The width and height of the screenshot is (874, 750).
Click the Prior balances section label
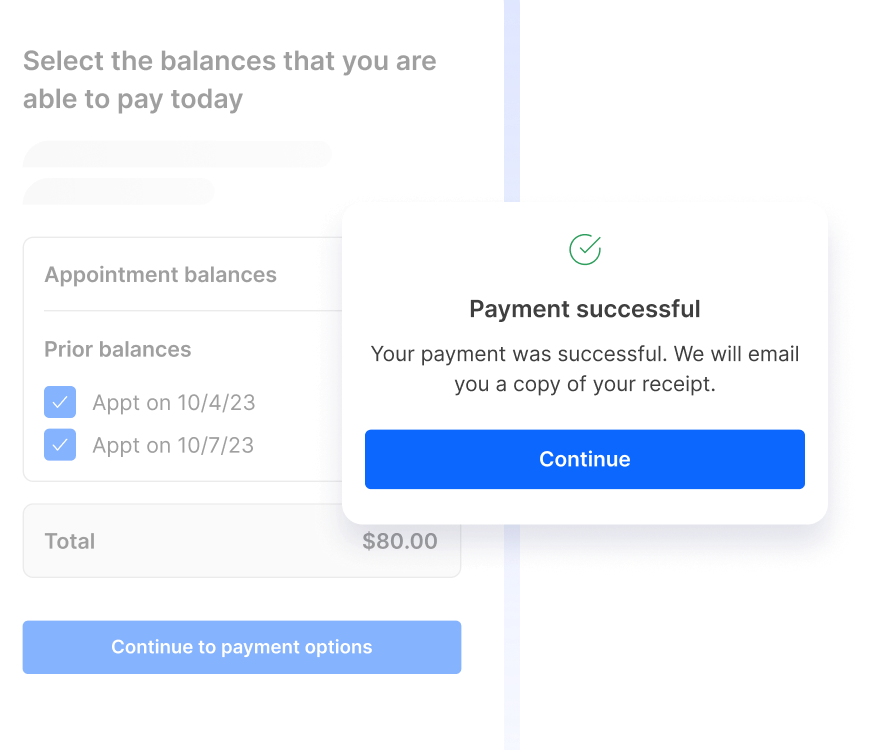click(118, 349)
